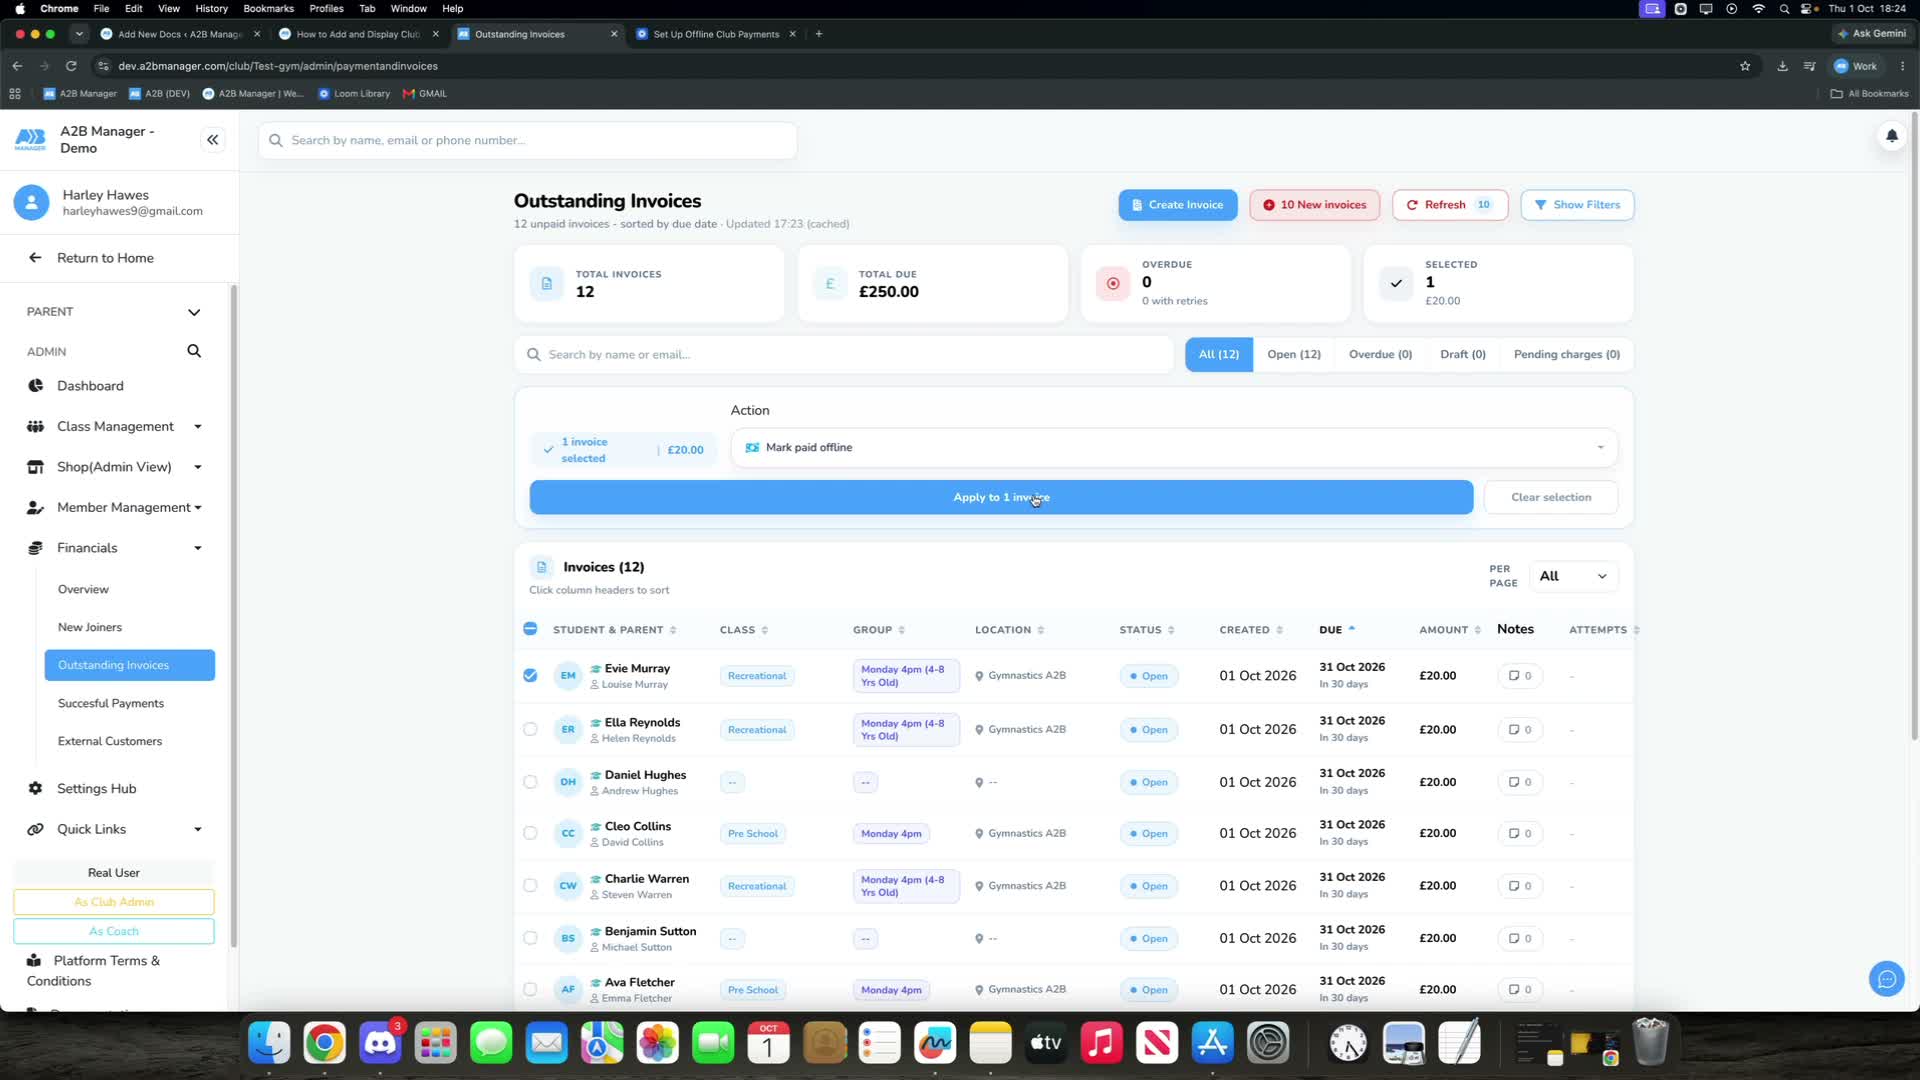Open Finder from the dock
The image size is (1920, 1080).
pyautogui.click(x=269, y=1043)
